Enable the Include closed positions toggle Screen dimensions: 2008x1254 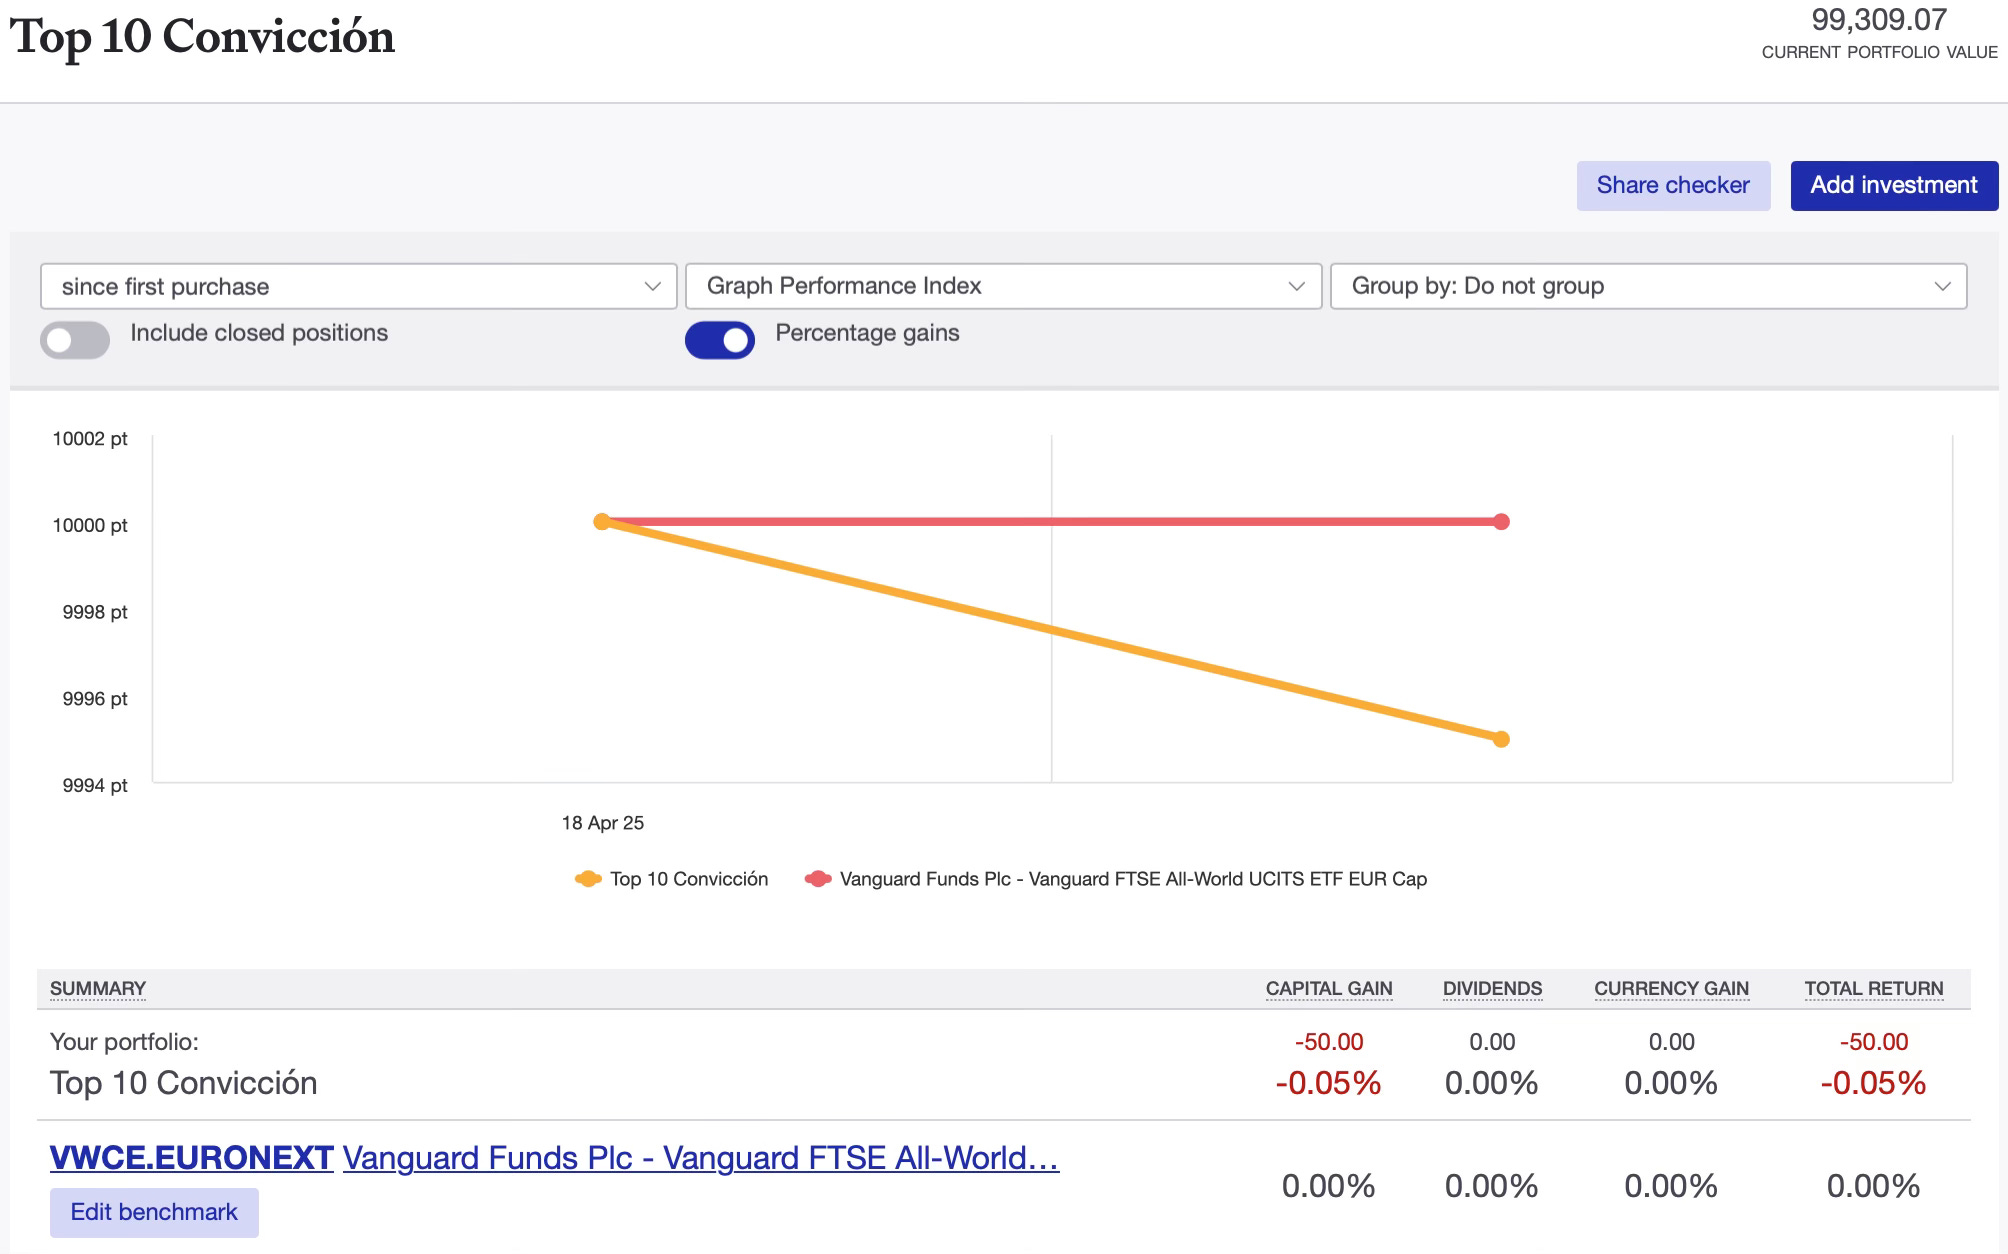75,340
